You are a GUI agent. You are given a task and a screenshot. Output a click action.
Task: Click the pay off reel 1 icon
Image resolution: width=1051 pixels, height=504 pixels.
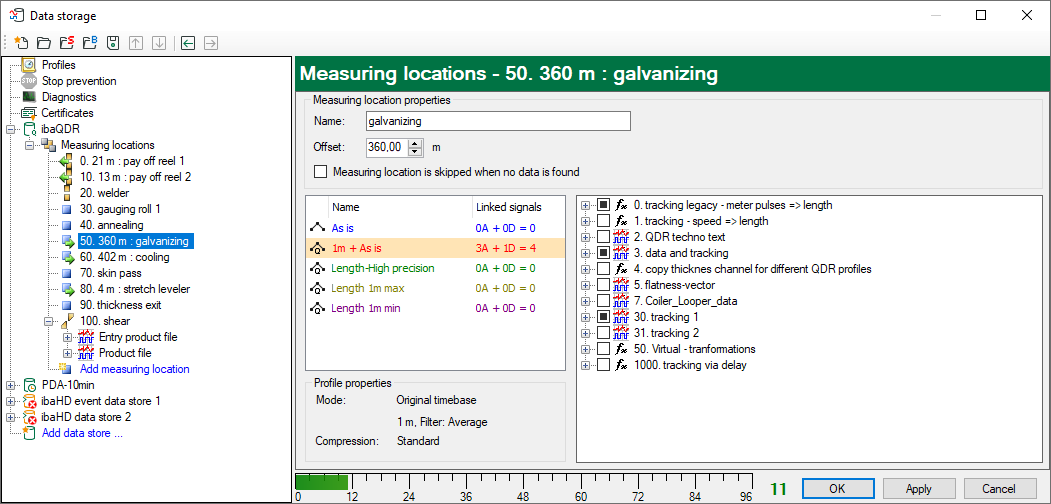(x=66, y=161)
